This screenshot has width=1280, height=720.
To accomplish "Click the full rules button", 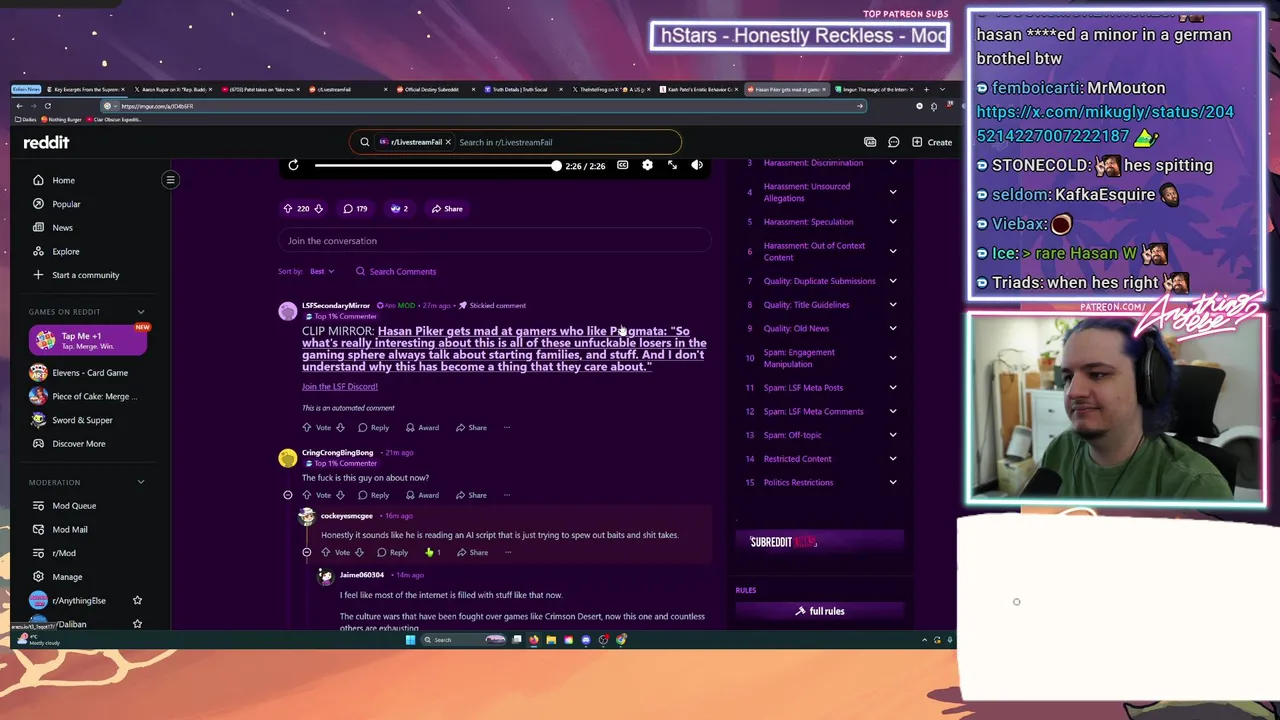I will tap(820, 611).
